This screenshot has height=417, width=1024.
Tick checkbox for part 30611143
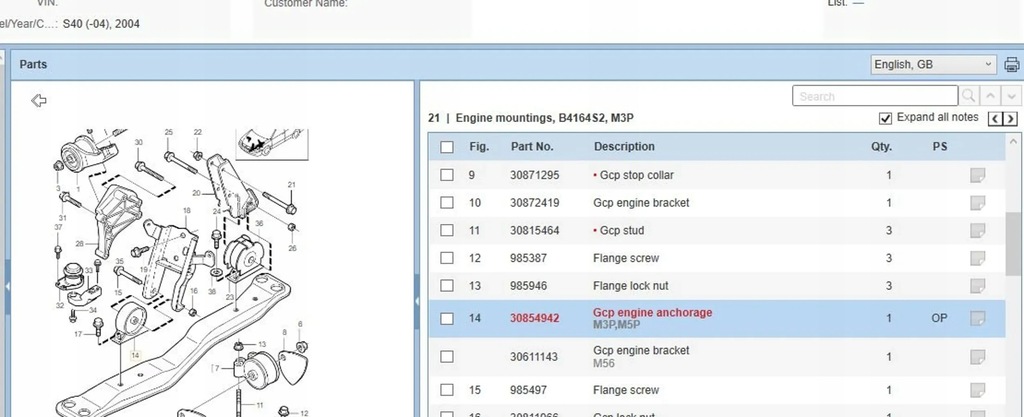point(447,357)
